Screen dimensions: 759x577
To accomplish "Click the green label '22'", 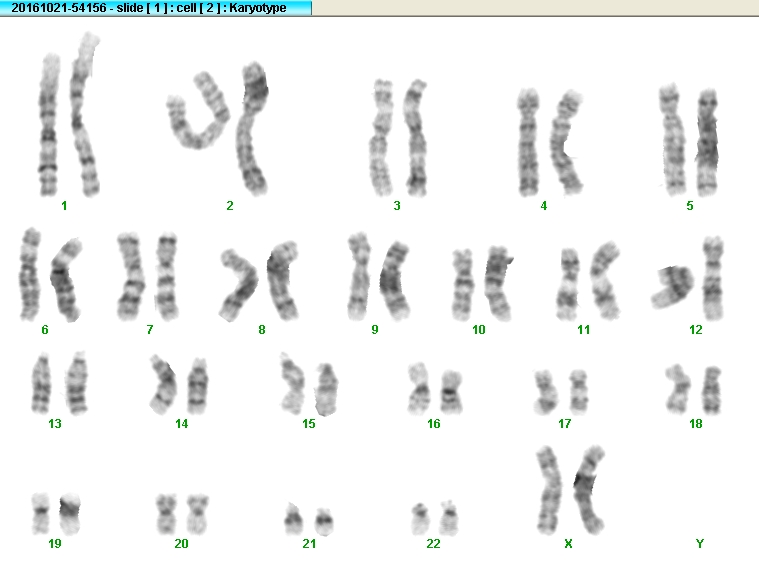I will (433, 544).
